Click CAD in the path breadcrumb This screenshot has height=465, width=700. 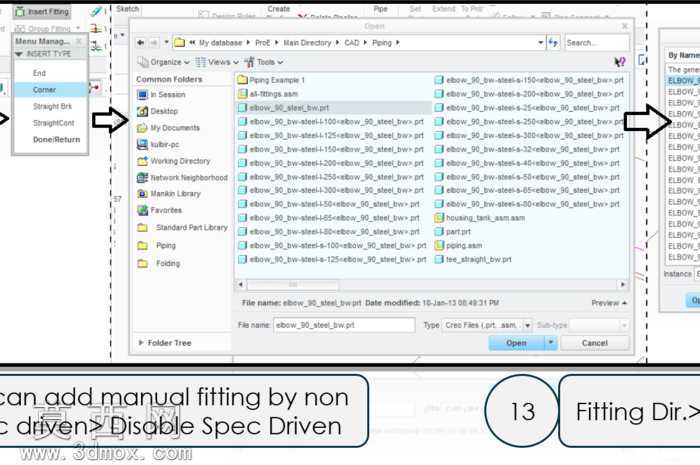(x=352, y=43)
